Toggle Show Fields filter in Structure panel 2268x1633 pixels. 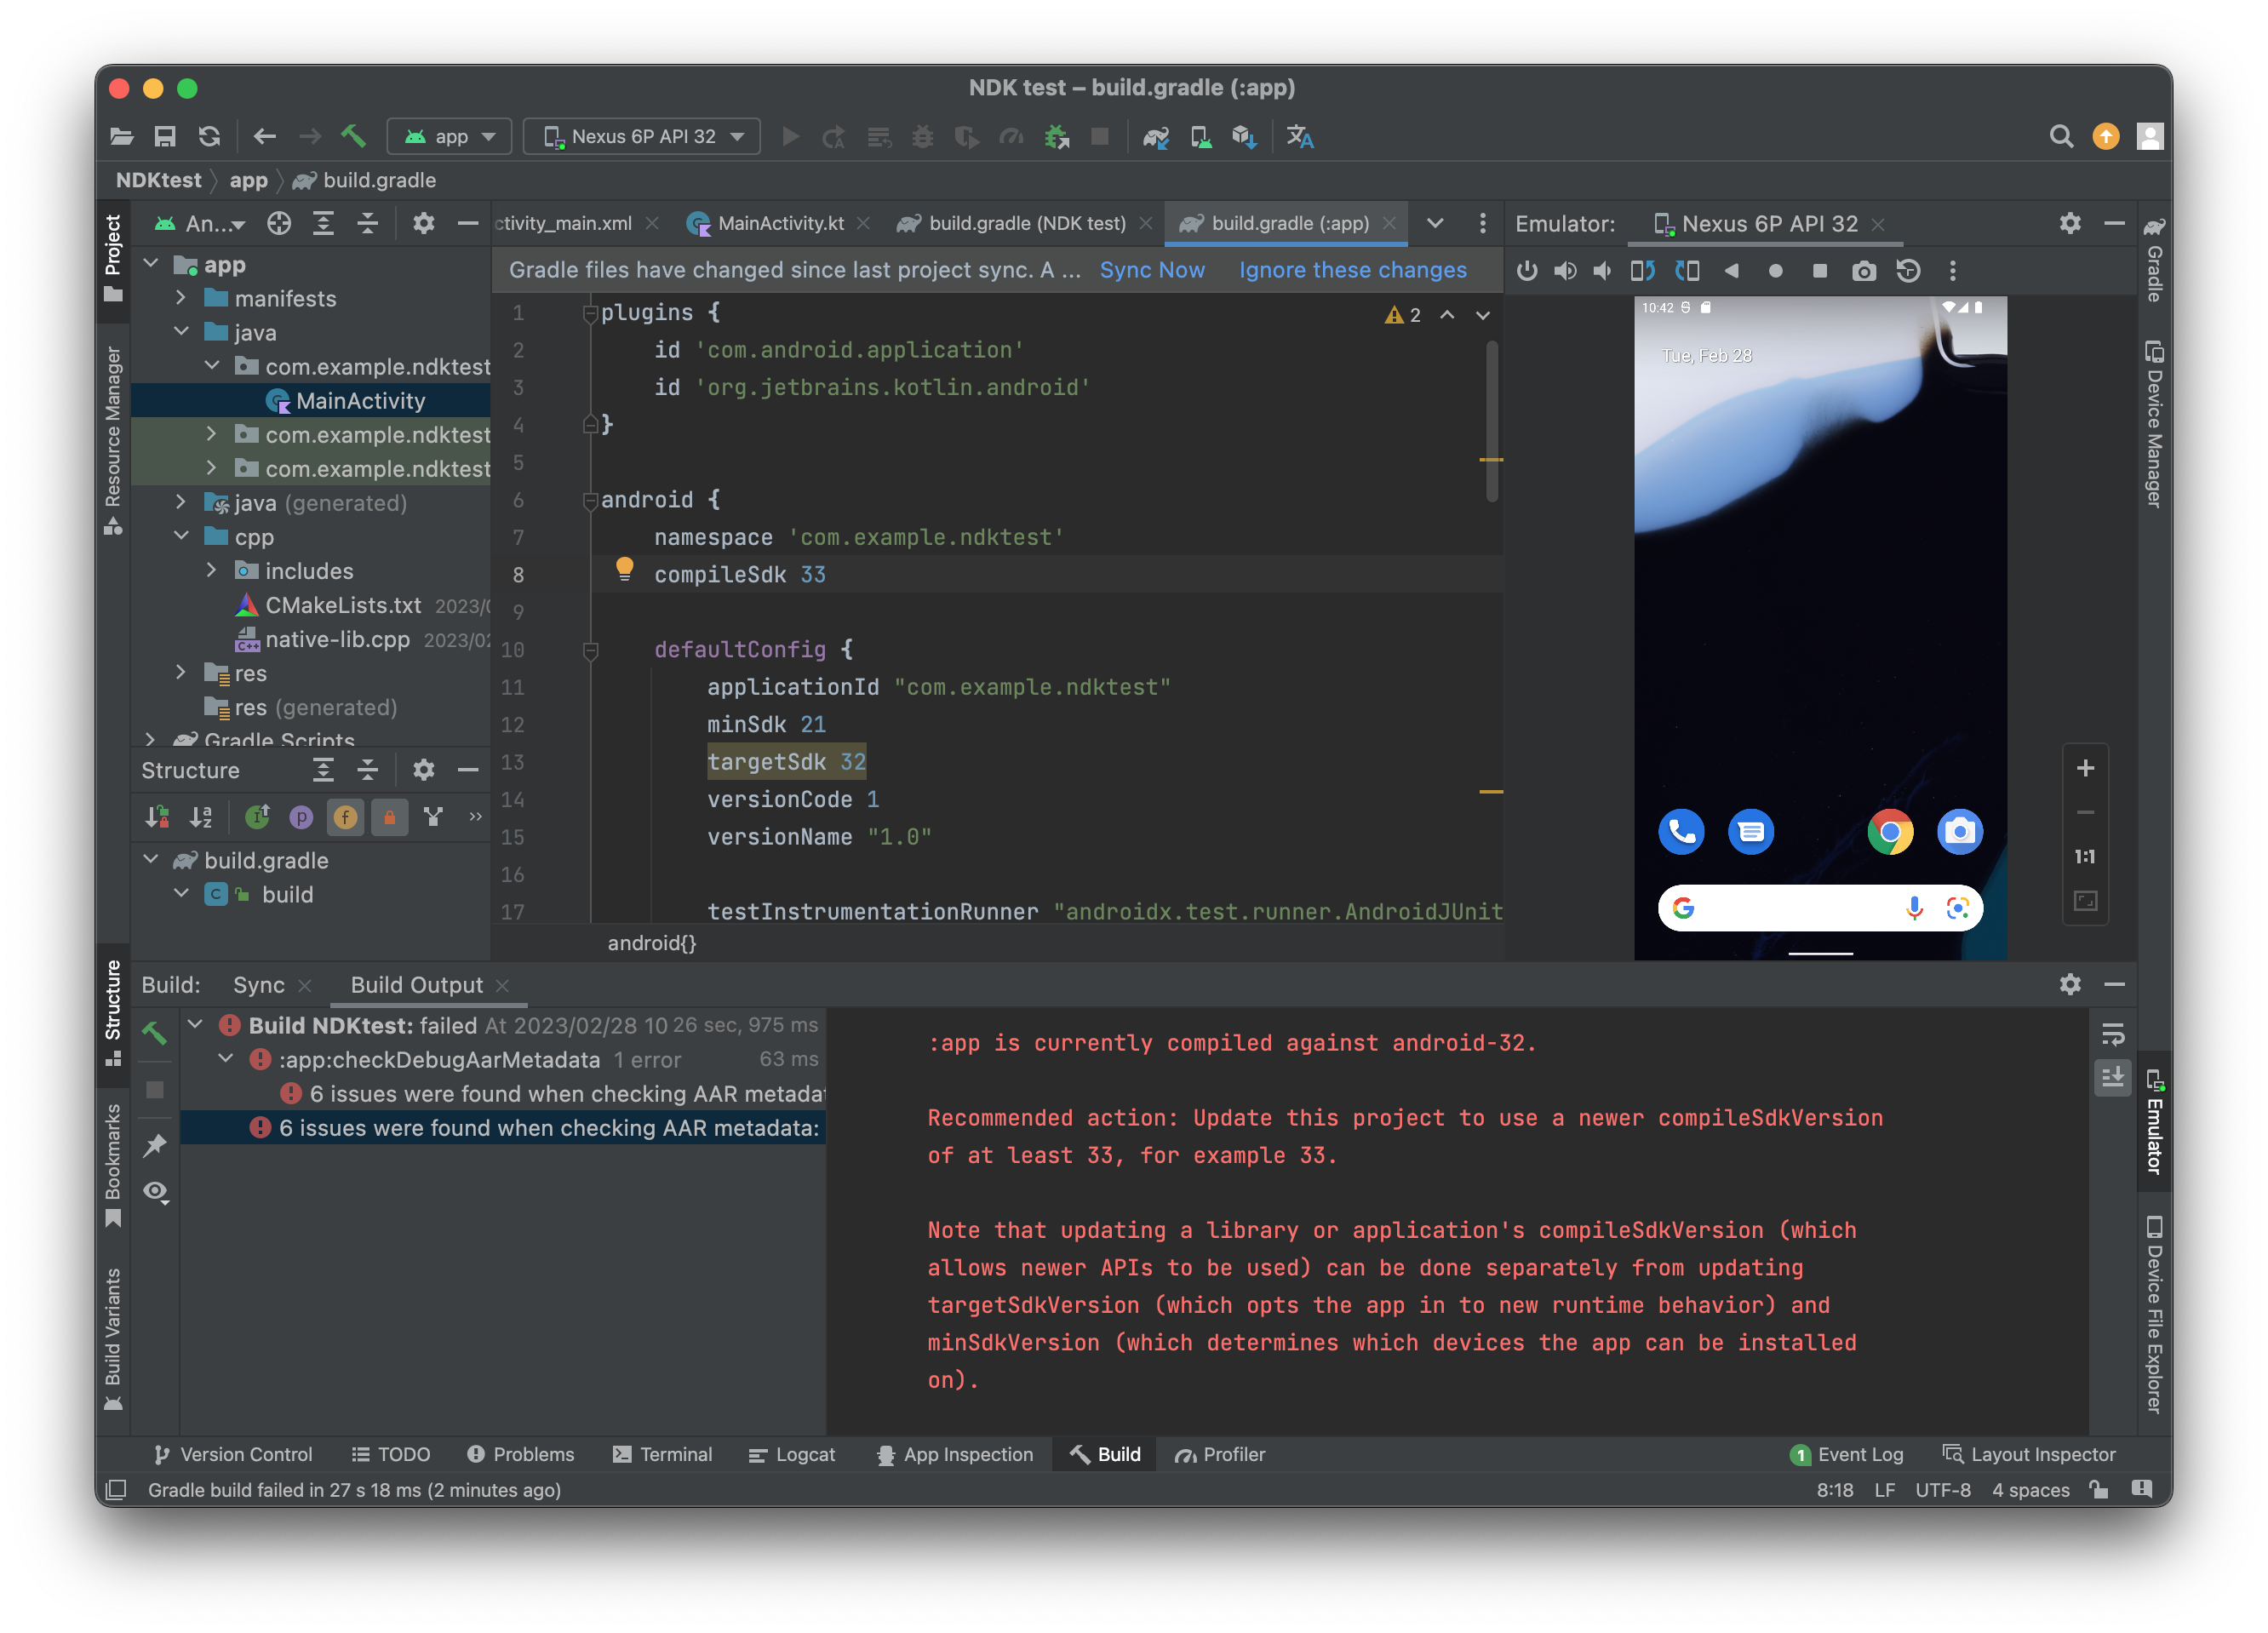(x=345, y=818)
